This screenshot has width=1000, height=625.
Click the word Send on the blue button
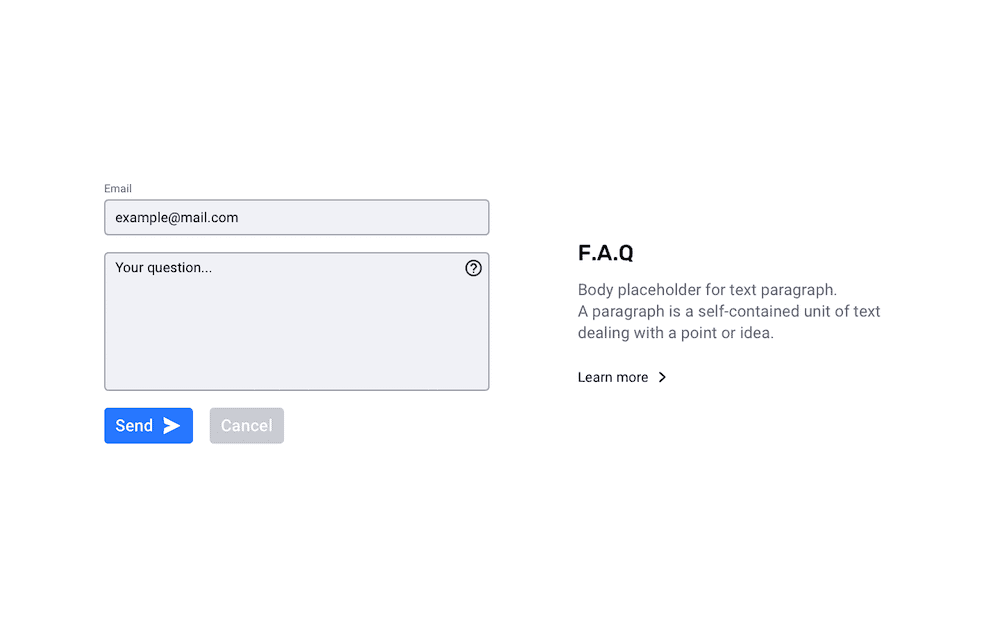coord(134,425)
